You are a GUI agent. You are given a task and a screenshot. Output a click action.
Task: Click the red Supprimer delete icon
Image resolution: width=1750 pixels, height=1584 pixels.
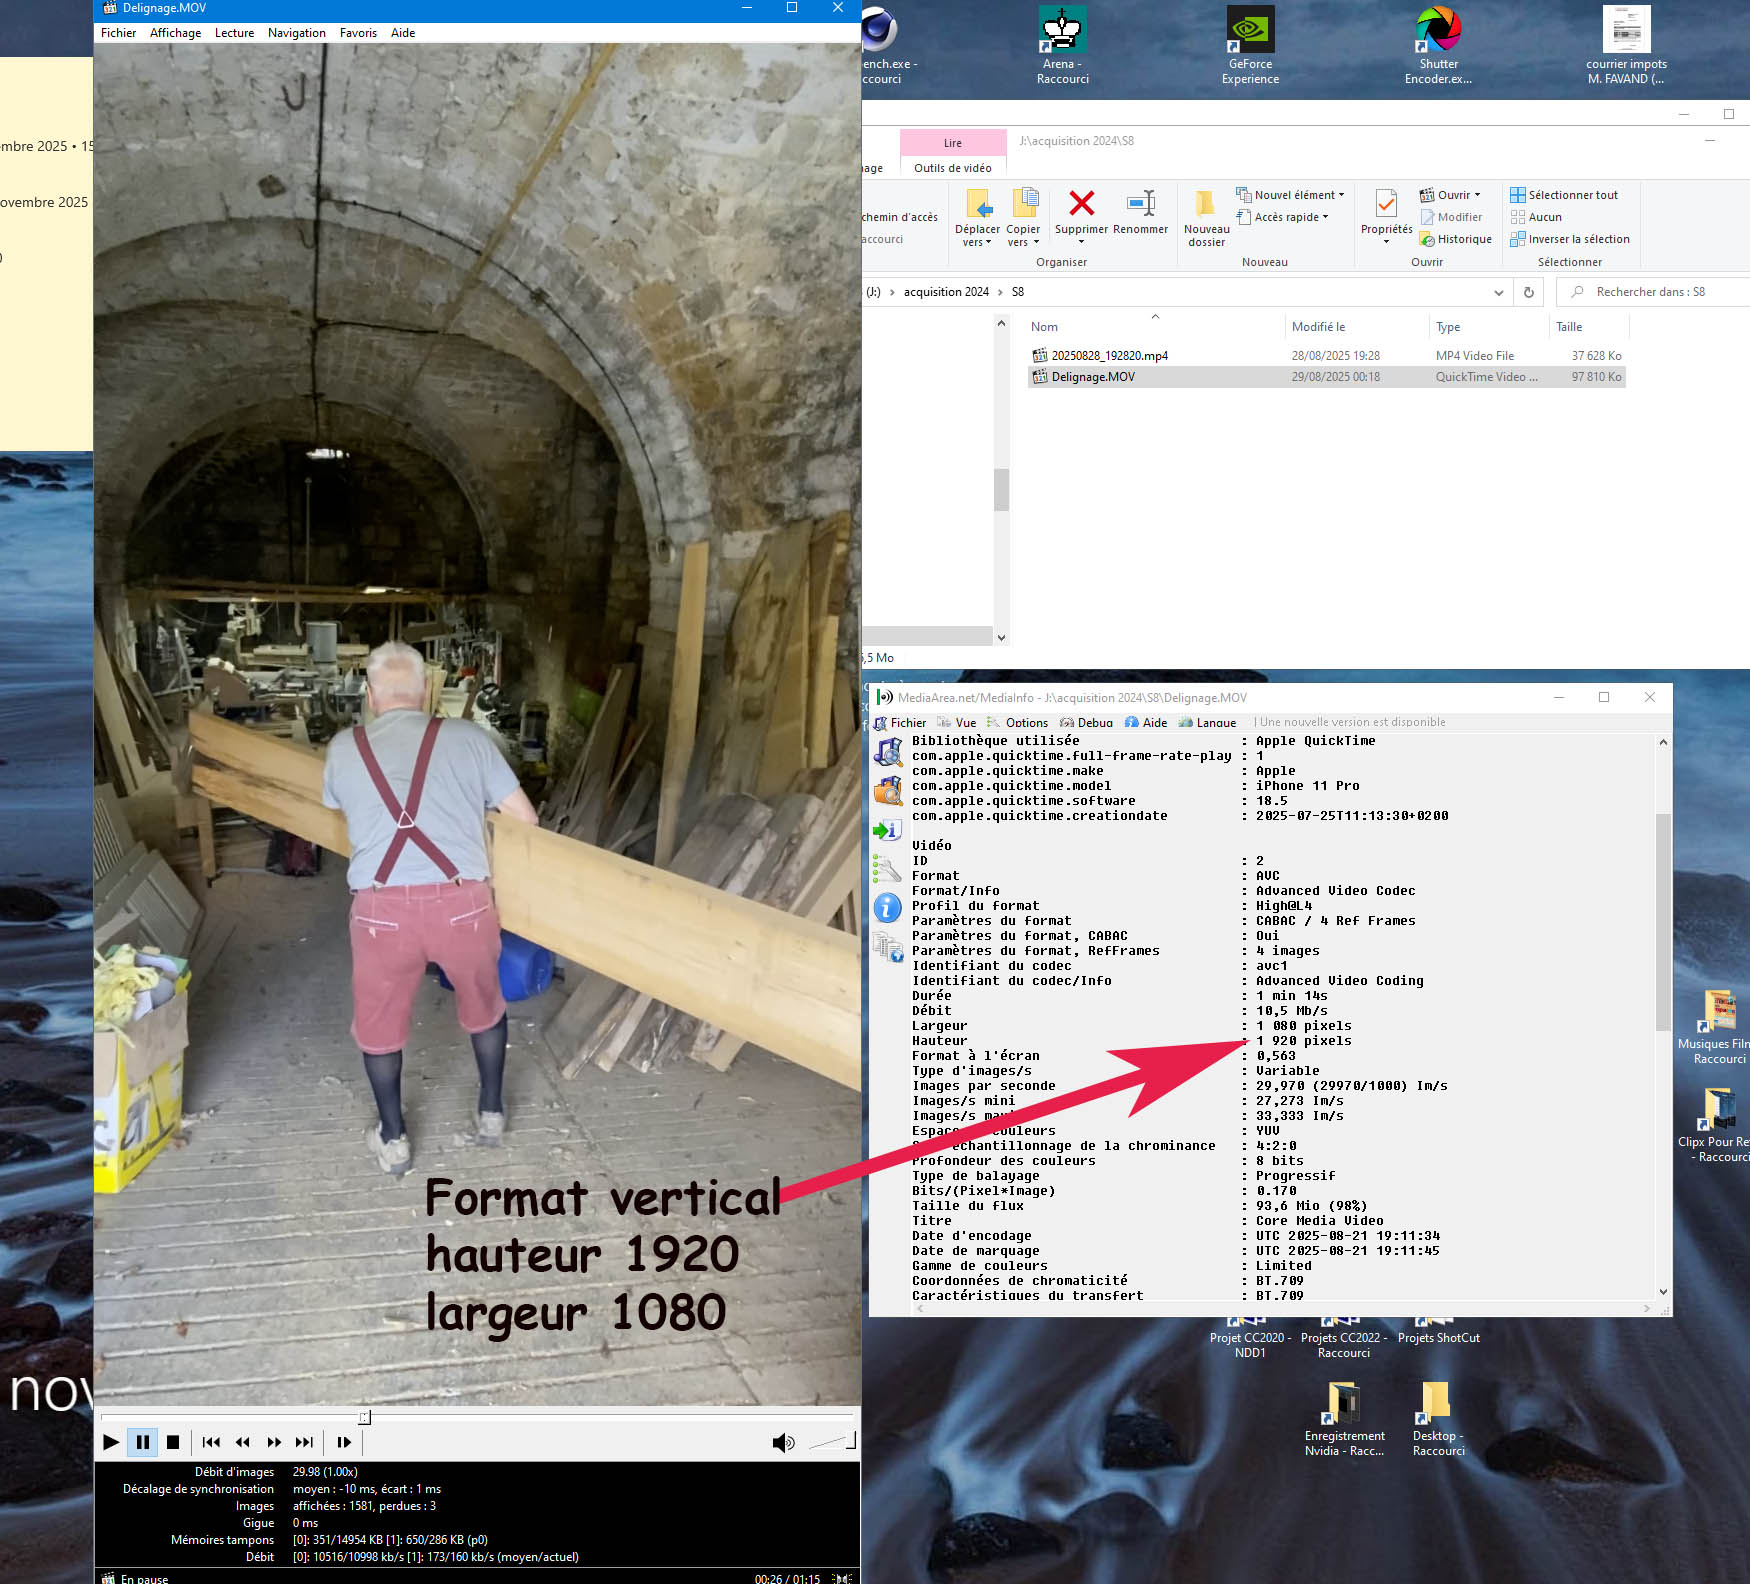(1081, 204)
